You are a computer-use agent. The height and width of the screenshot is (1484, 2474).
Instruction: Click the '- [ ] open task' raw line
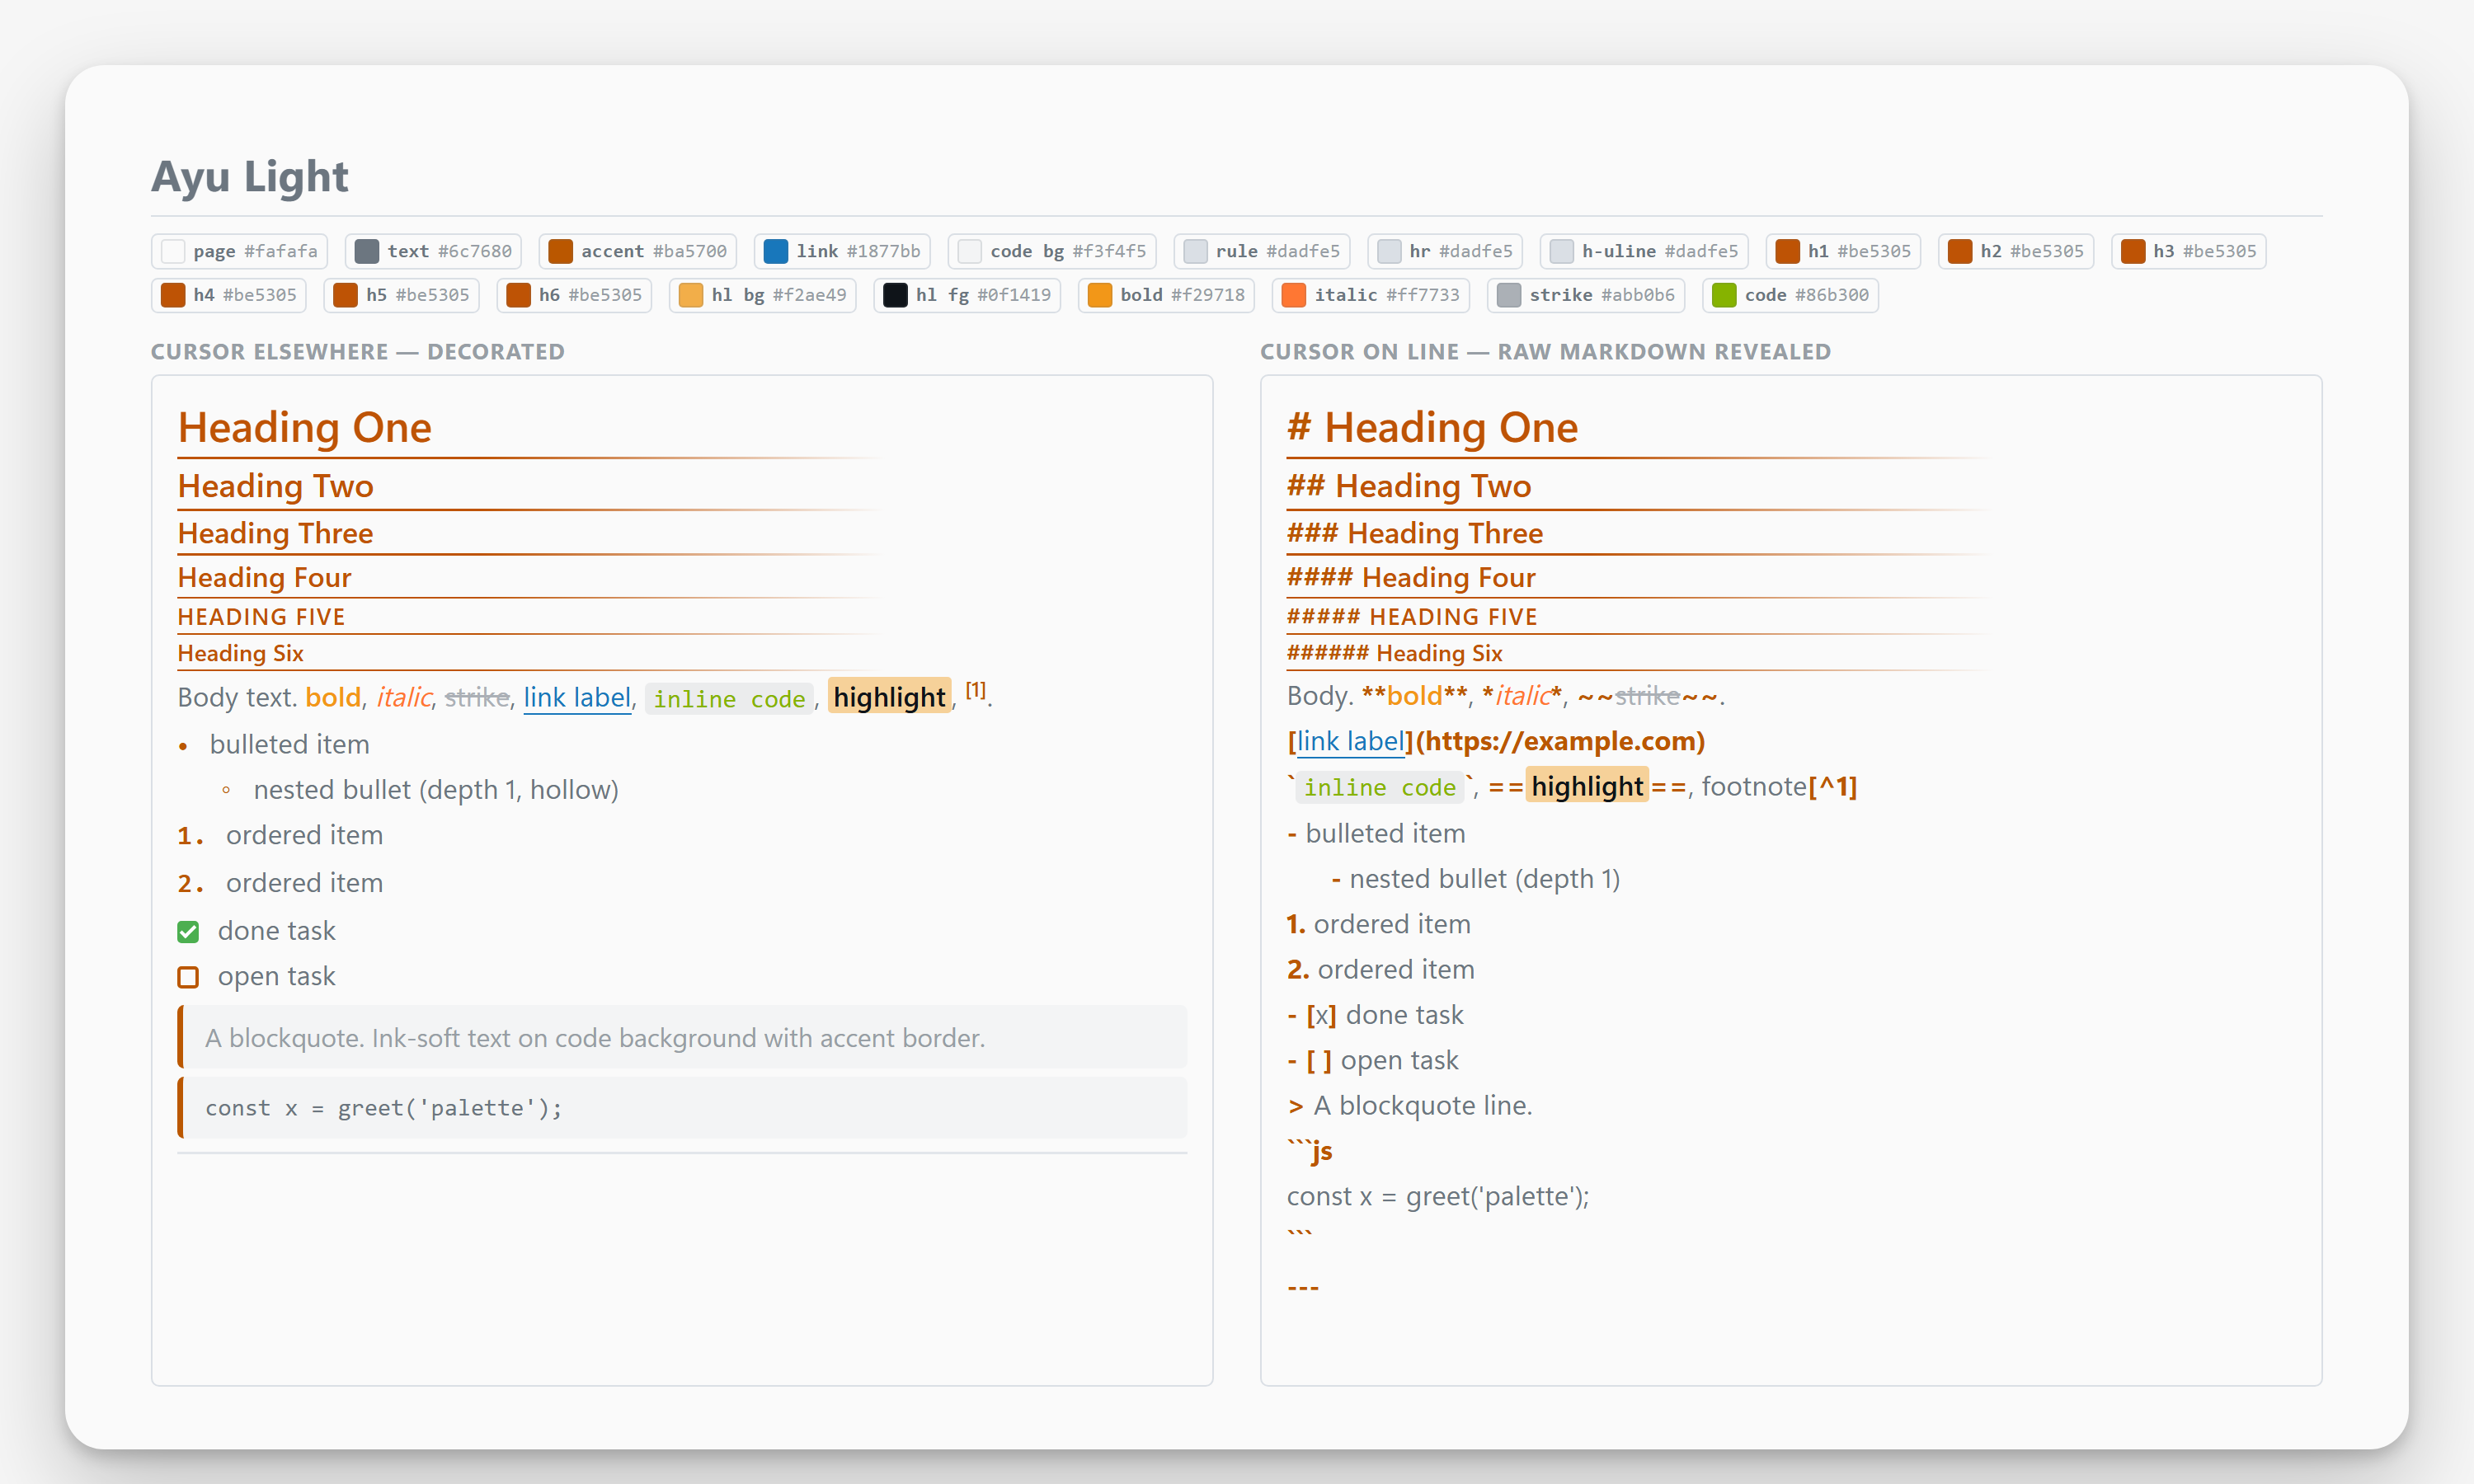[x=1372, y=1060]
